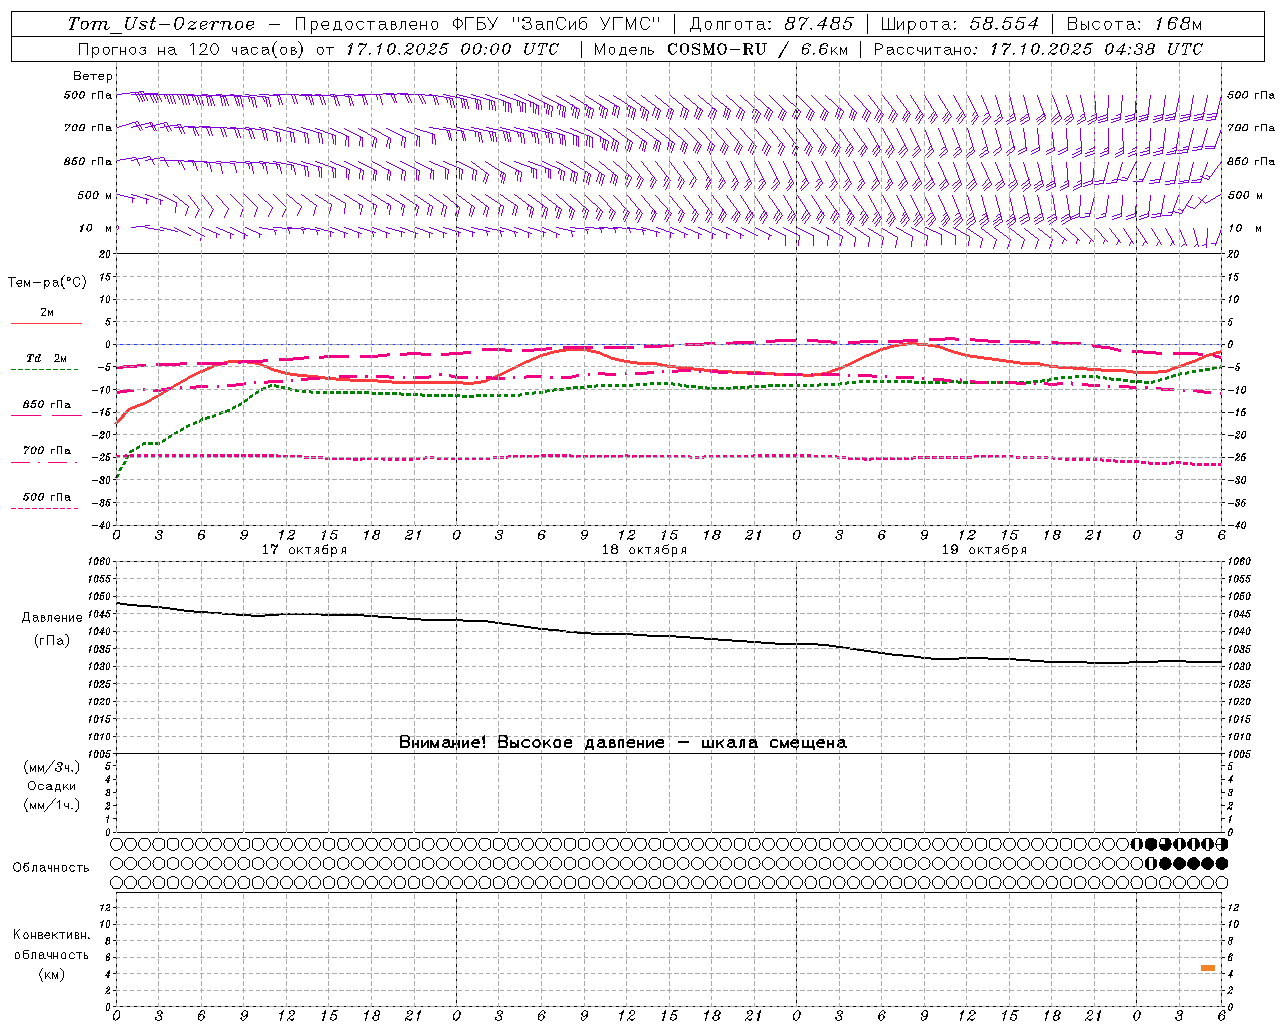Click 'Рассчитано: 17.10.2025 04:38 UTC' timestamp
The height and width of the screenshot is (1024, 1280).
[1038, 49]
